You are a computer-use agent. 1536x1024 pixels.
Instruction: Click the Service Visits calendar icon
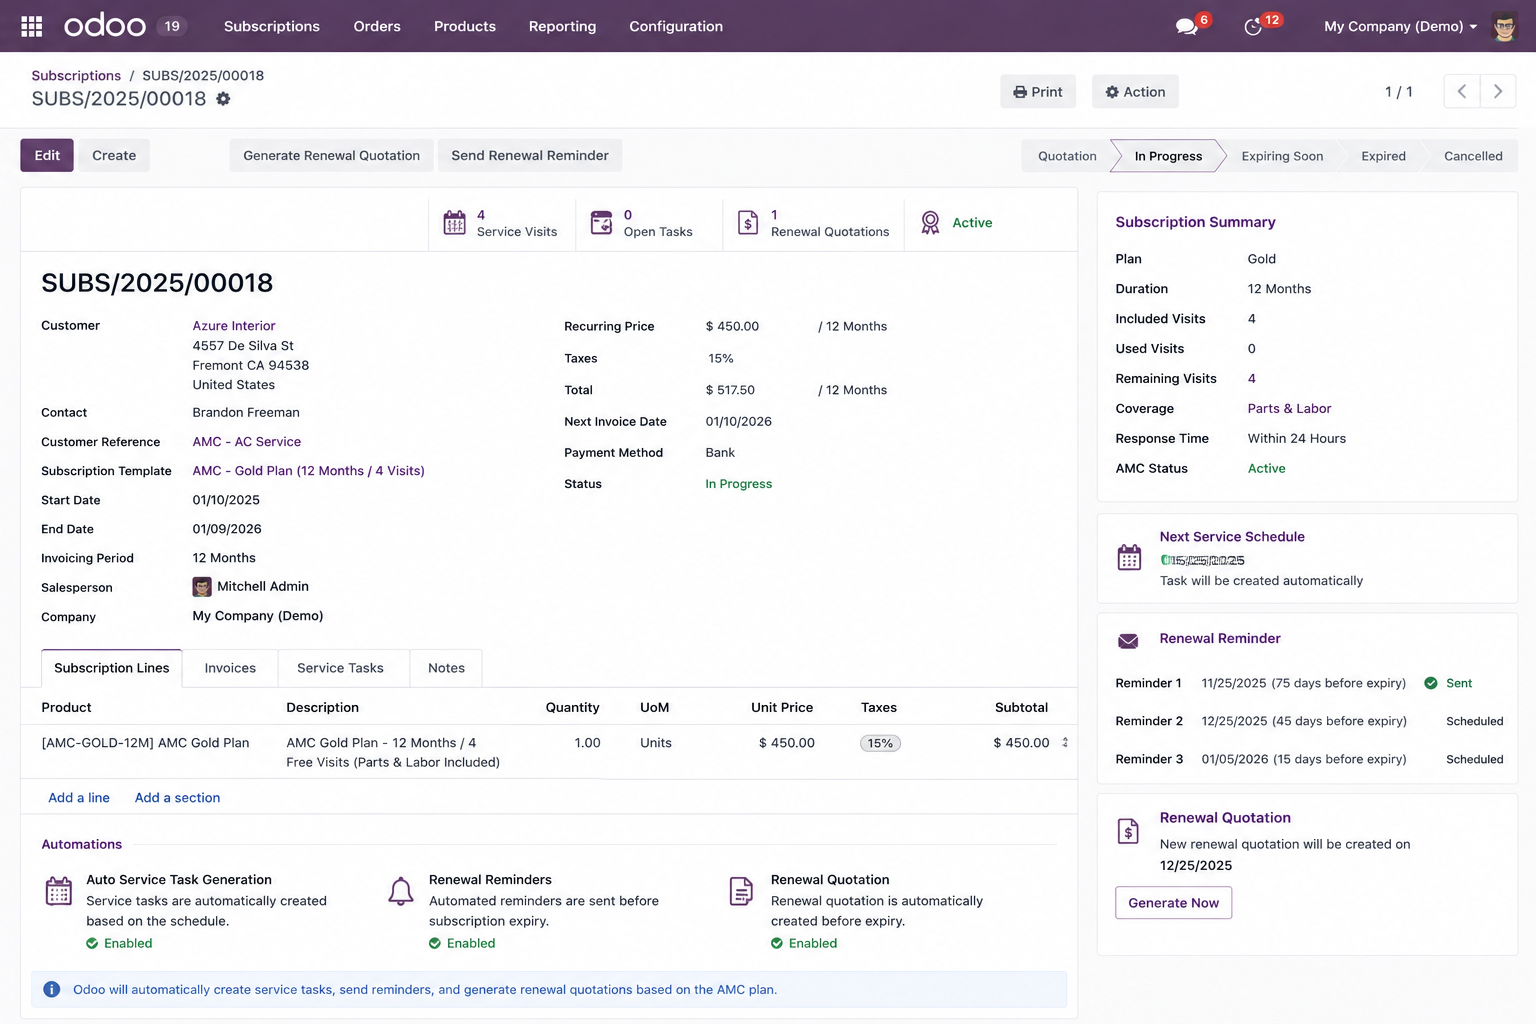pyautogui.click(x=455, y=222)
